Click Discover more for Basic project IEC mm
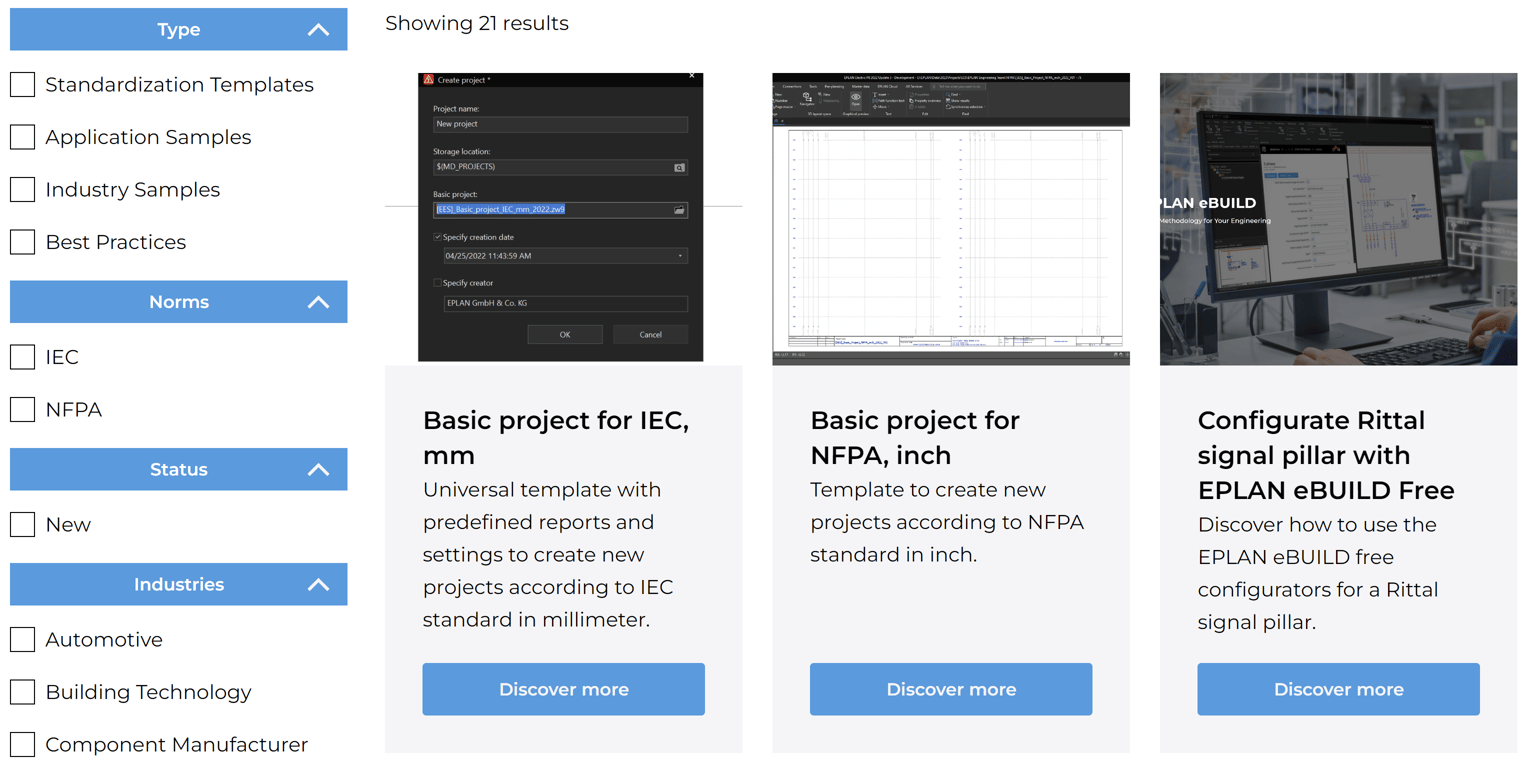 click(x=563, y=689)
